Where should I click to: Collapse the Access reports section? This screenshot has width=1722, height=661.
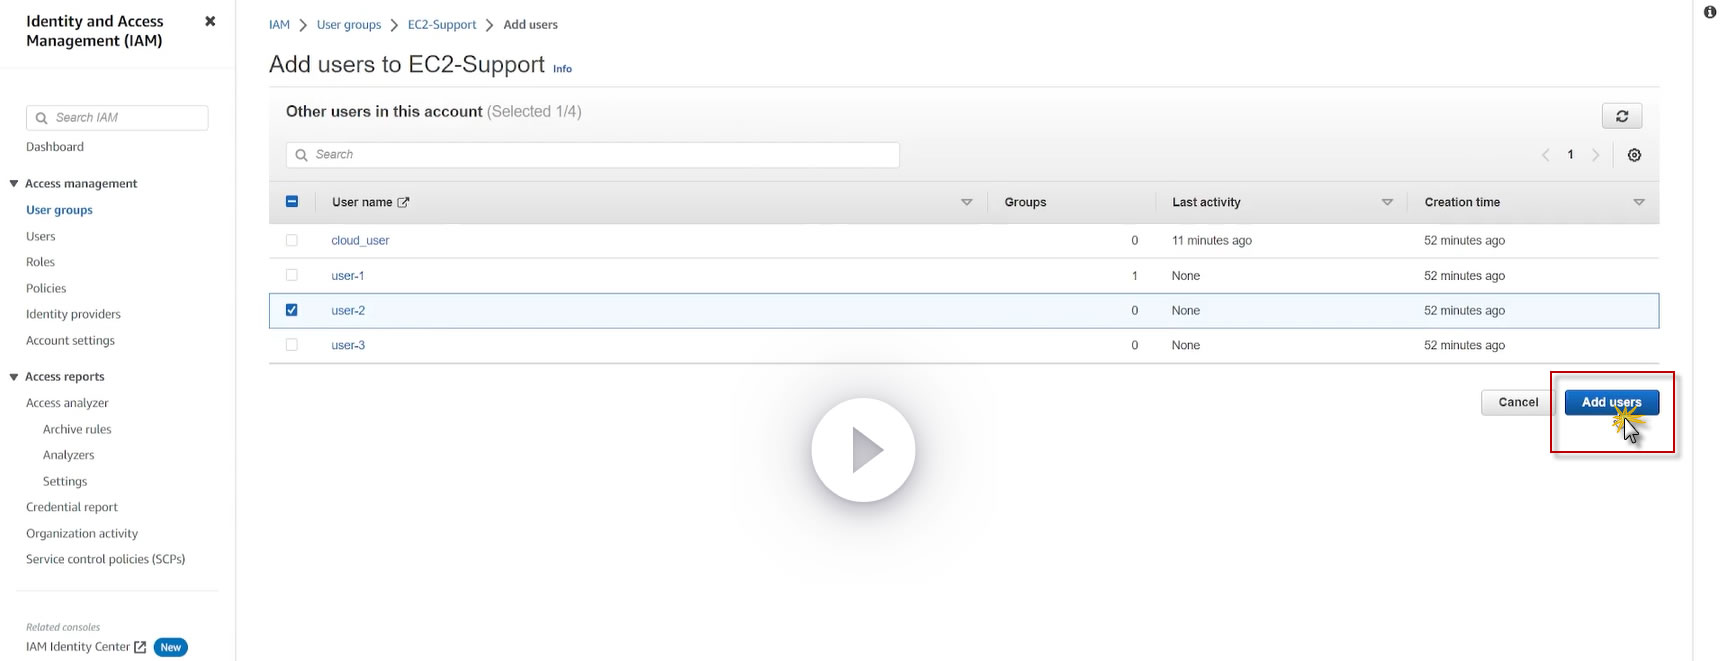pyautogui.click(x=14, y=377)
